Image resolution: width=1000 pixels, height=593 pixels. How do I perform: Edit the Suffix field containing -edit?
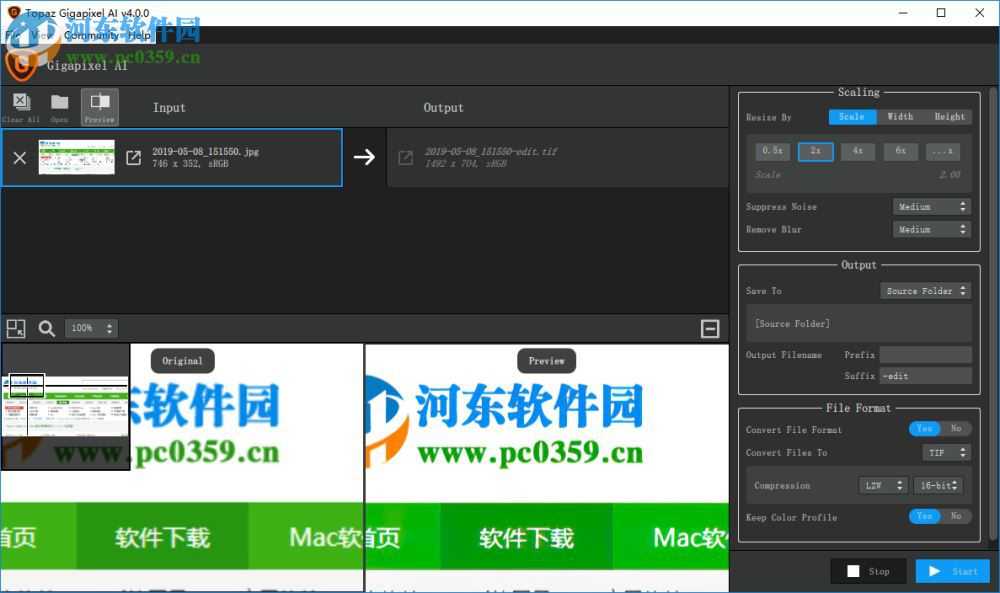(925, 375)
